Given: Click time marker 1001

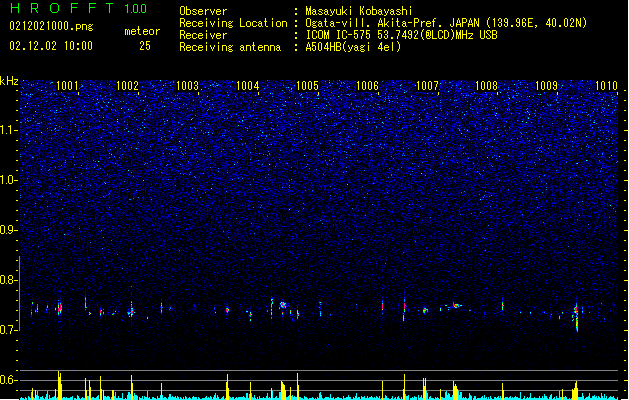Looking at the screenshot, I should [x=67, y=86].
